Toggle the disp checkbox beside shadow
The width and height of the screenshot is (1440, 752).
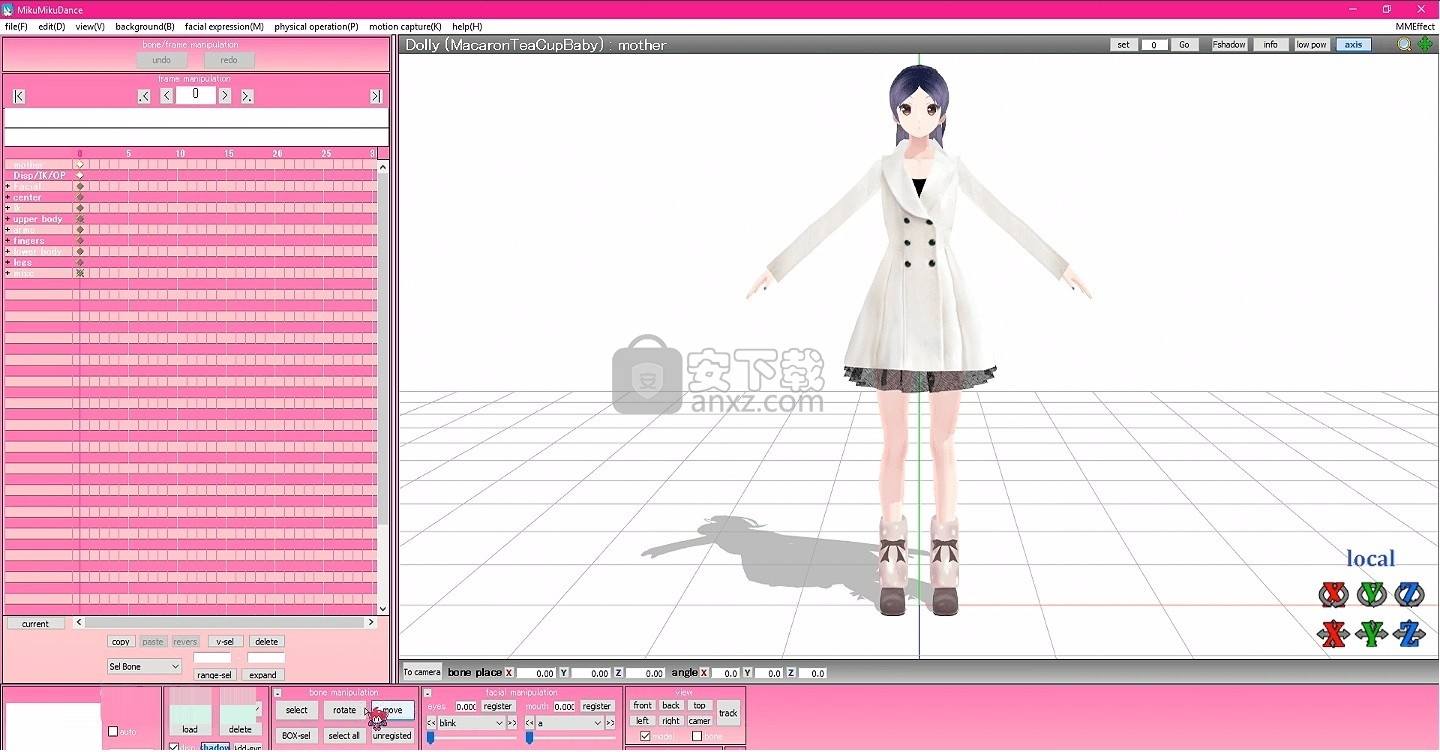174,747
